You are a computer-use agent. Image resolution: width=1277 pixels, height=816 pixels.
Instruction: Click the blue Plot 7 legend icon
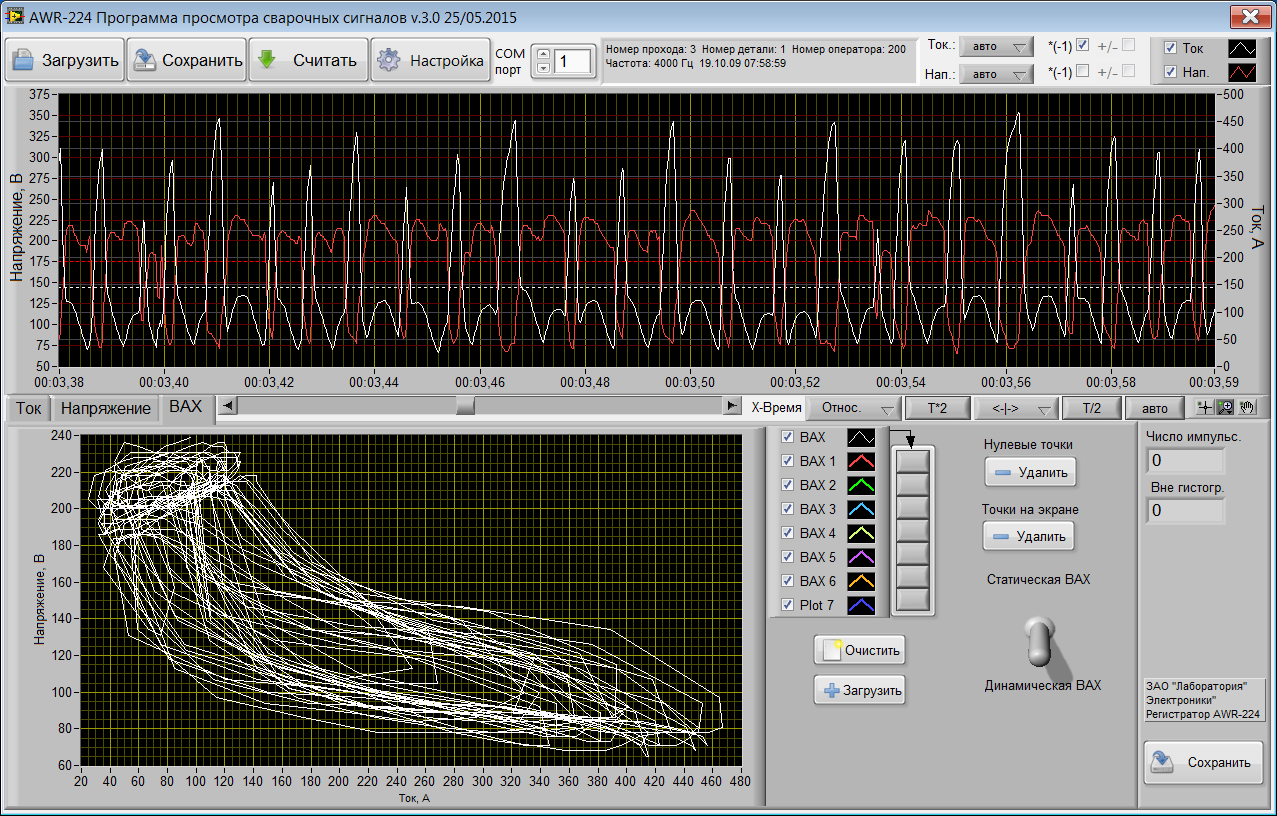point(861,605)
